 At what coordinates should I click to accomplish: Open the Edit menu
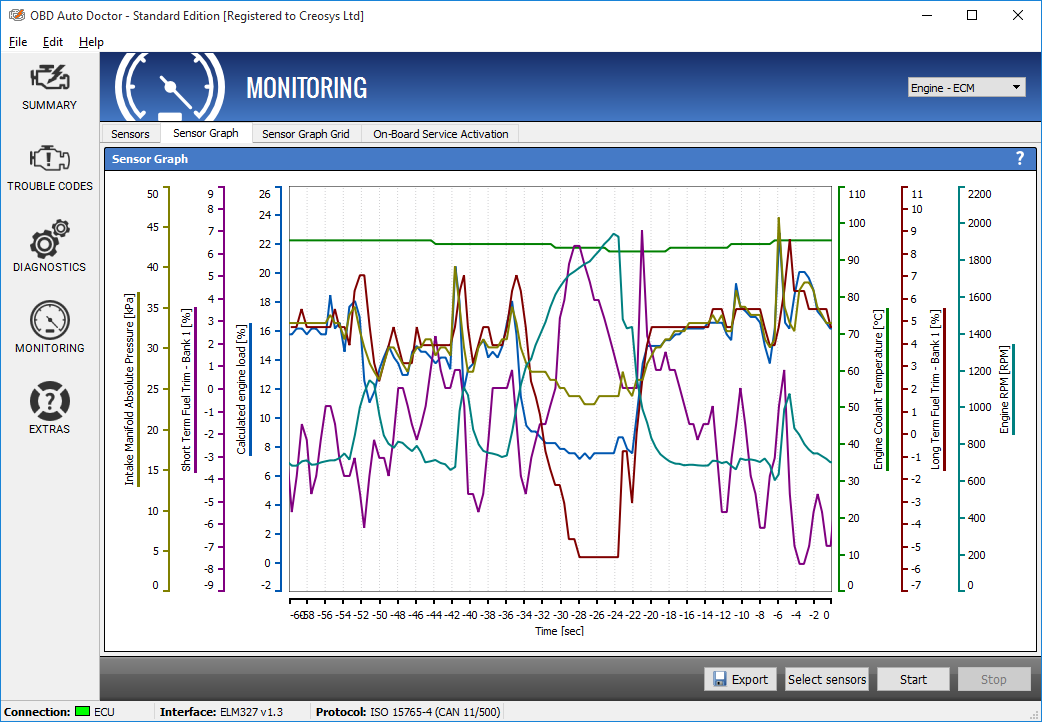click(52, 42)
